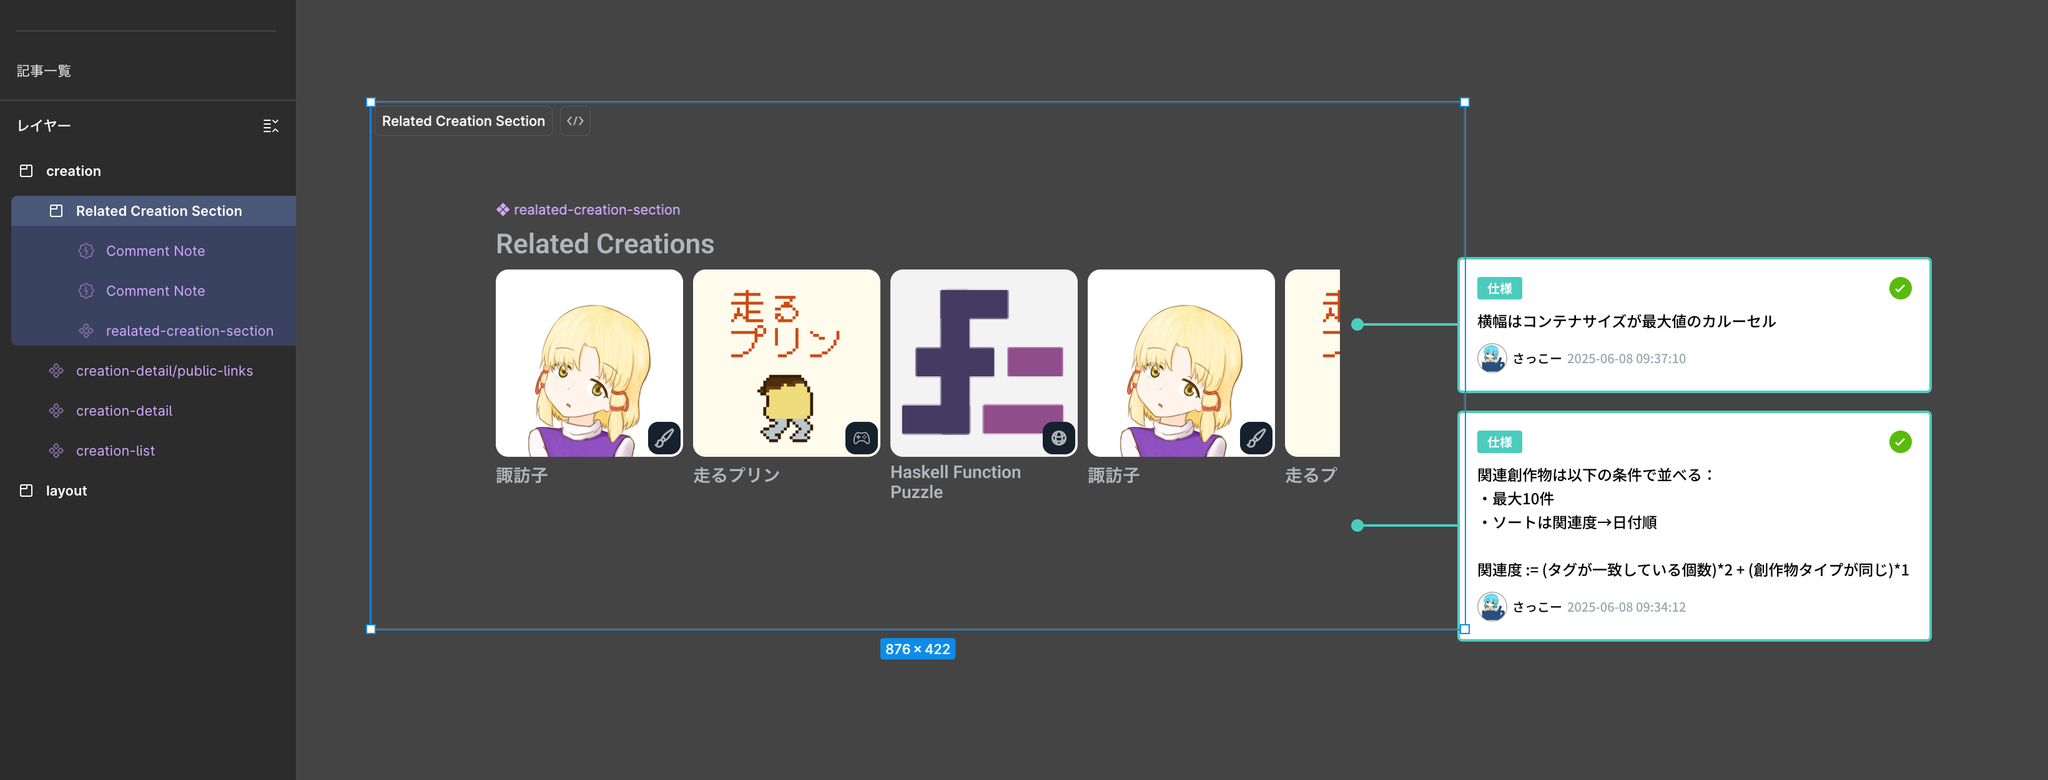Image resolution: width=2048 pixels, height=780 pixels.
Task: Select the layout page in layers
Action: (66, 491)
